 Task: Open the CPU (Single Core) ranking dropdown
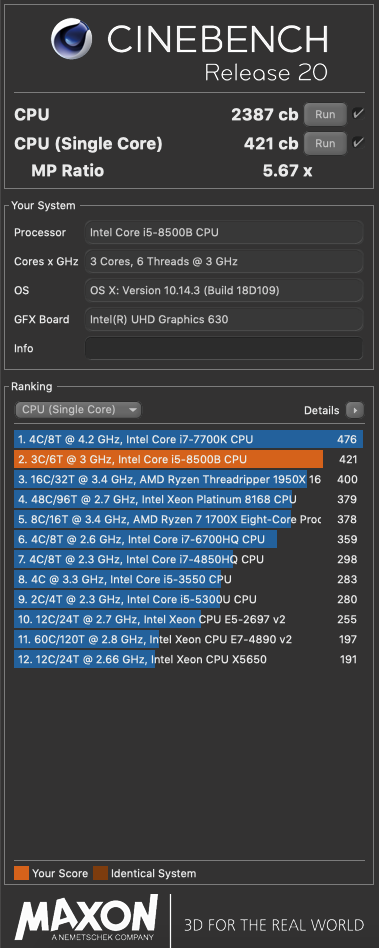click(77, 410)
